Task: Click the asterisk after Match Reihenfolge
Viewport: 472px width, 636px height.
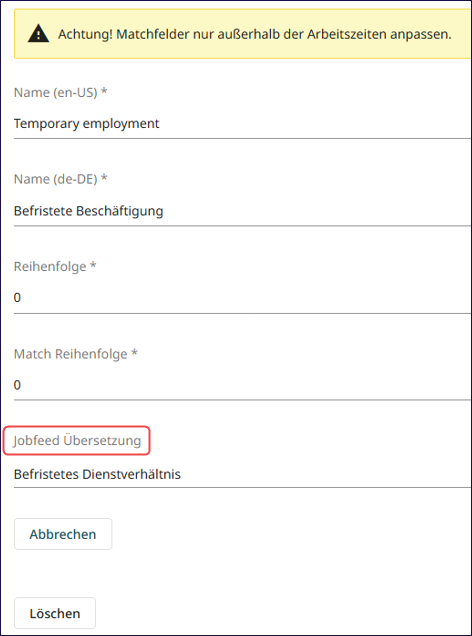Action: coord(134,353)
